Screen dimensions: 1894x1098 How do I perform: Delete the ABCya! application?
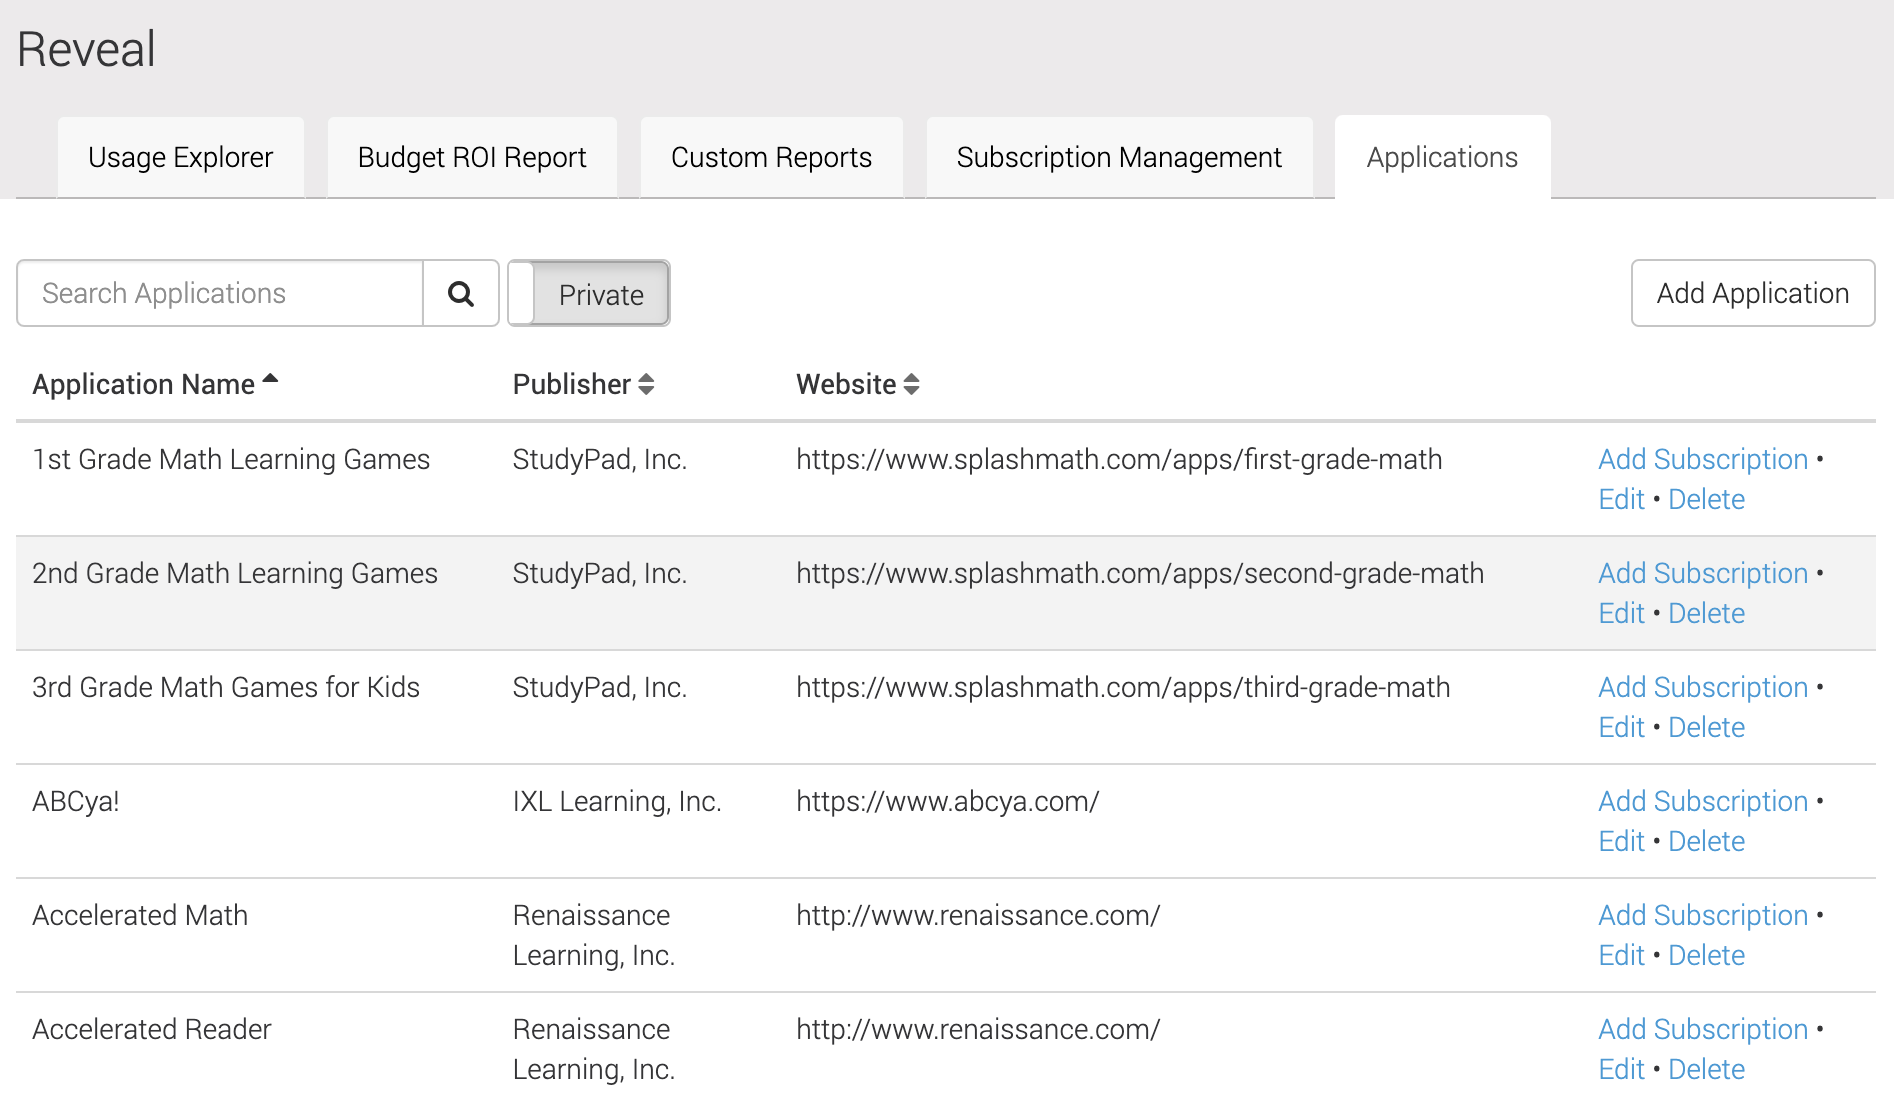[1706, 841]
